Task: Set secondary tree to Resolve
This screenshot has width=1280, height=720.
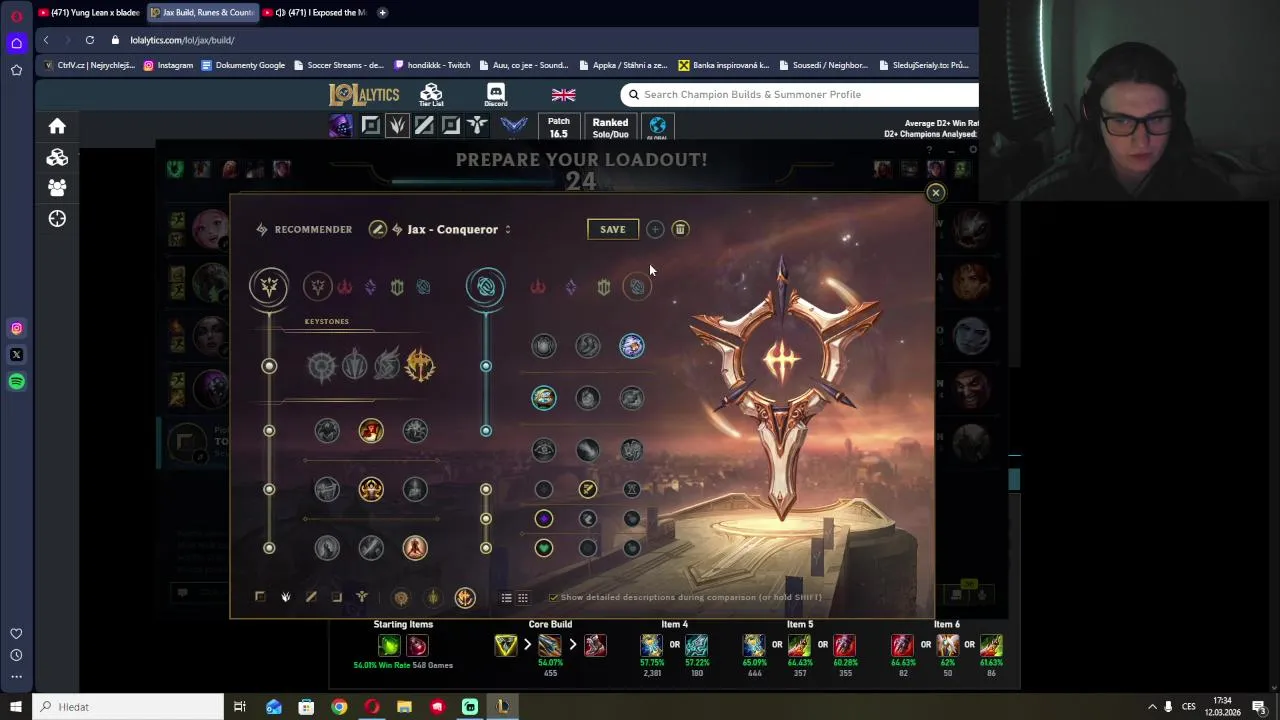Action: click(x=604, y=287)
